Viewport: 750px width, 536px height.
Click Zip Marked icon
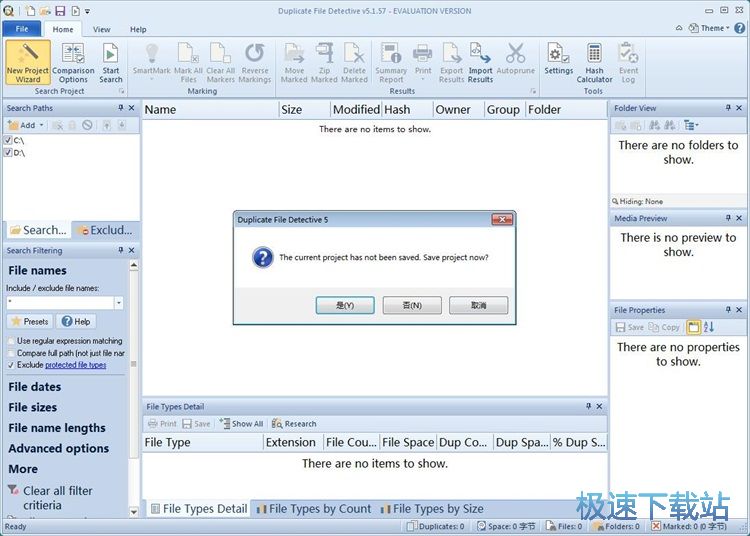click(324, 53)
